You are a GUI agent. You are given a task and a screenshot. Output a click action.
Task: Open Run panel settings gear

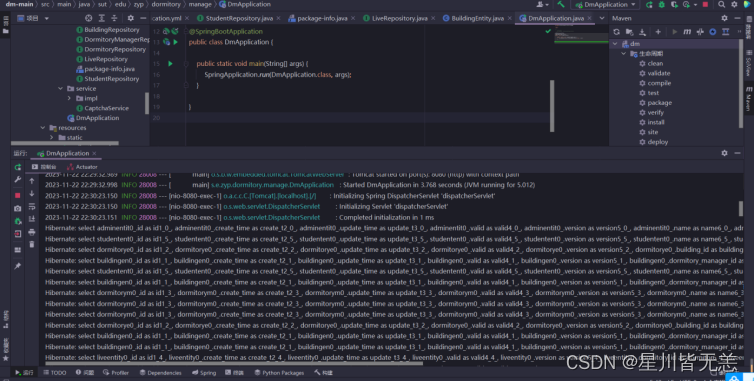click(x=724, y=153)
